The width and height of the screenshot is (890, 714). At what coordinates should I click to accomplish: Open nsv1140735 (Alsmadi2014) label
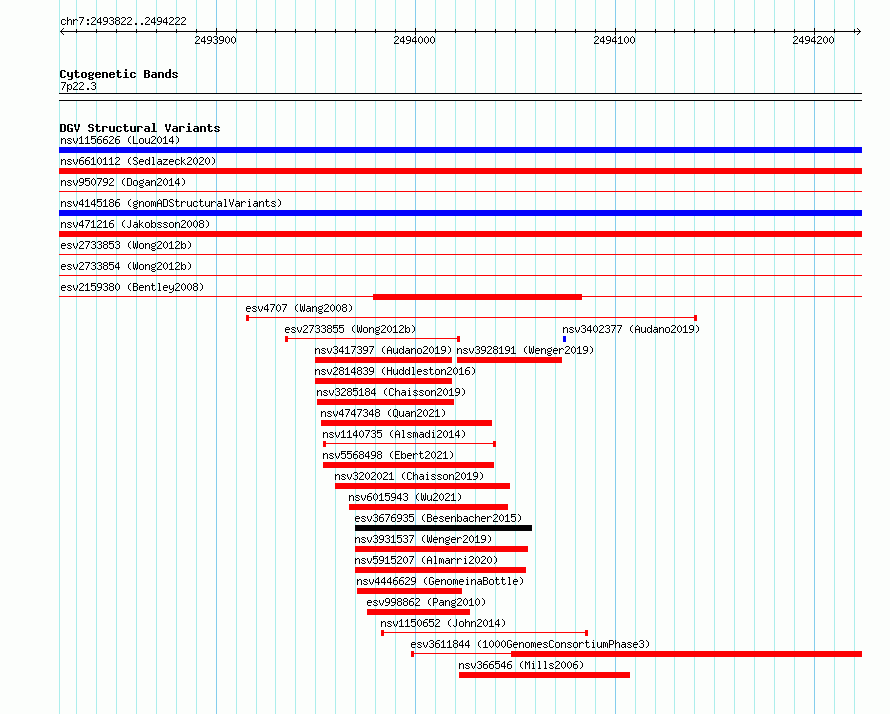394,434
